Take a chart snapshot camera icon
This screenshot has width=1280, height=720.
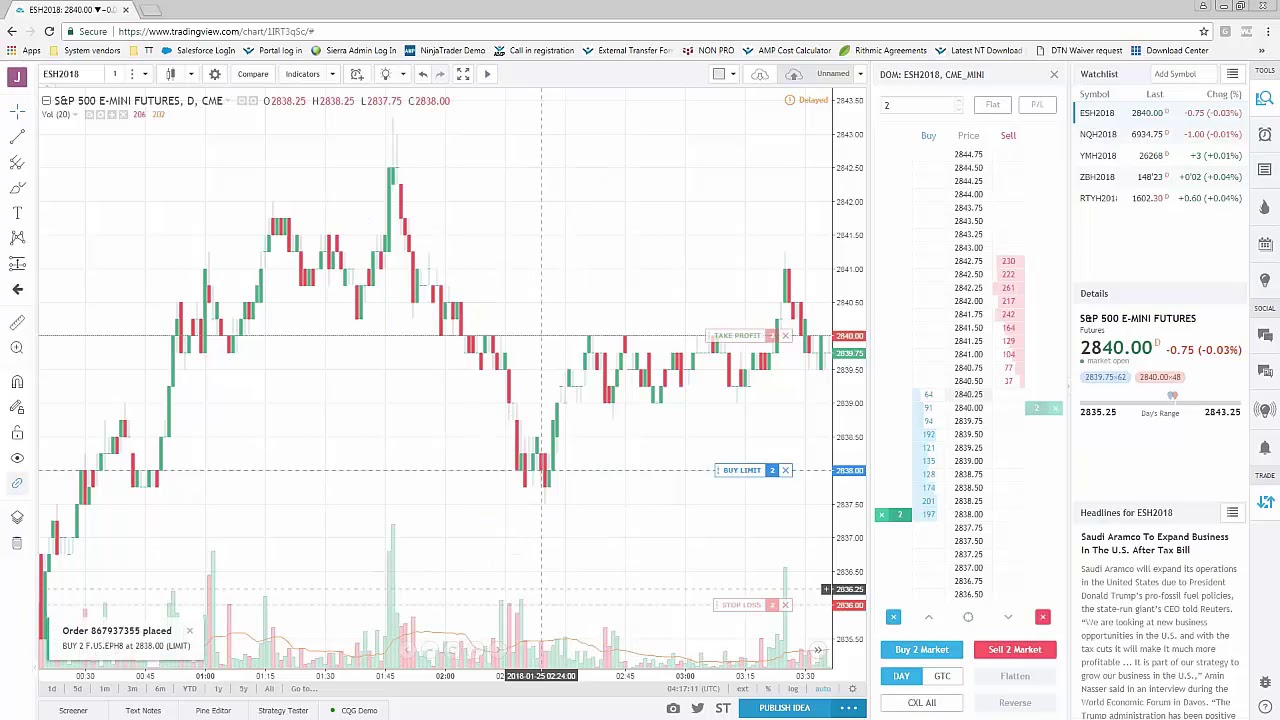[x=673, y=708]
